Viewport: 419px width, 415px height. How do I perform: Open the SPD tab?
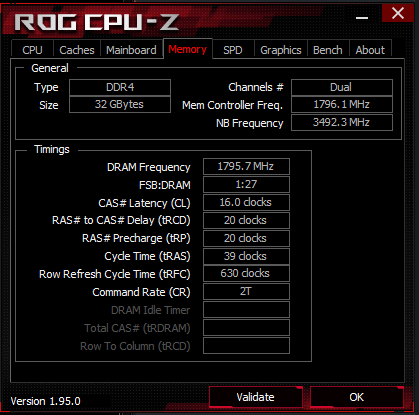click(233, 50)
